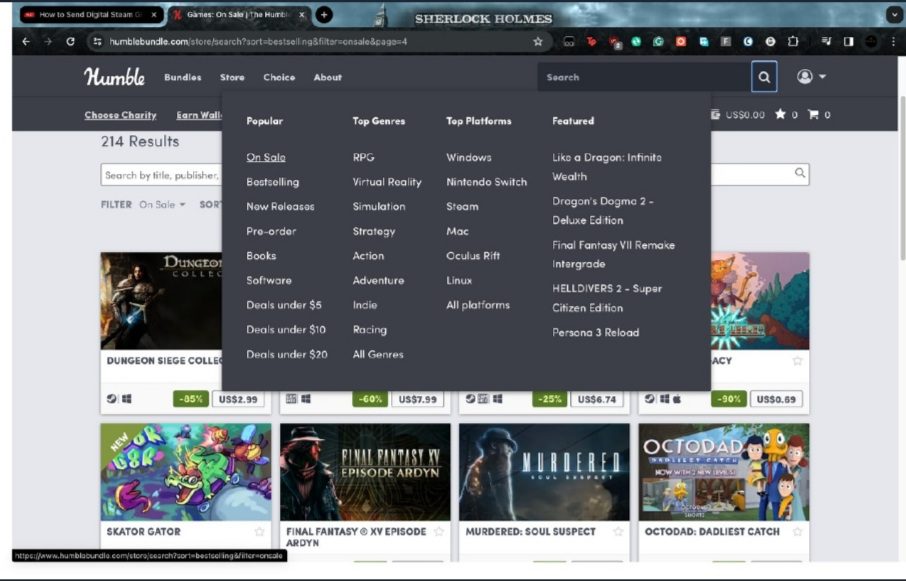Open the Bundles menu item
The height and width of the screenshot is (581, 906).
coord(182,77)
